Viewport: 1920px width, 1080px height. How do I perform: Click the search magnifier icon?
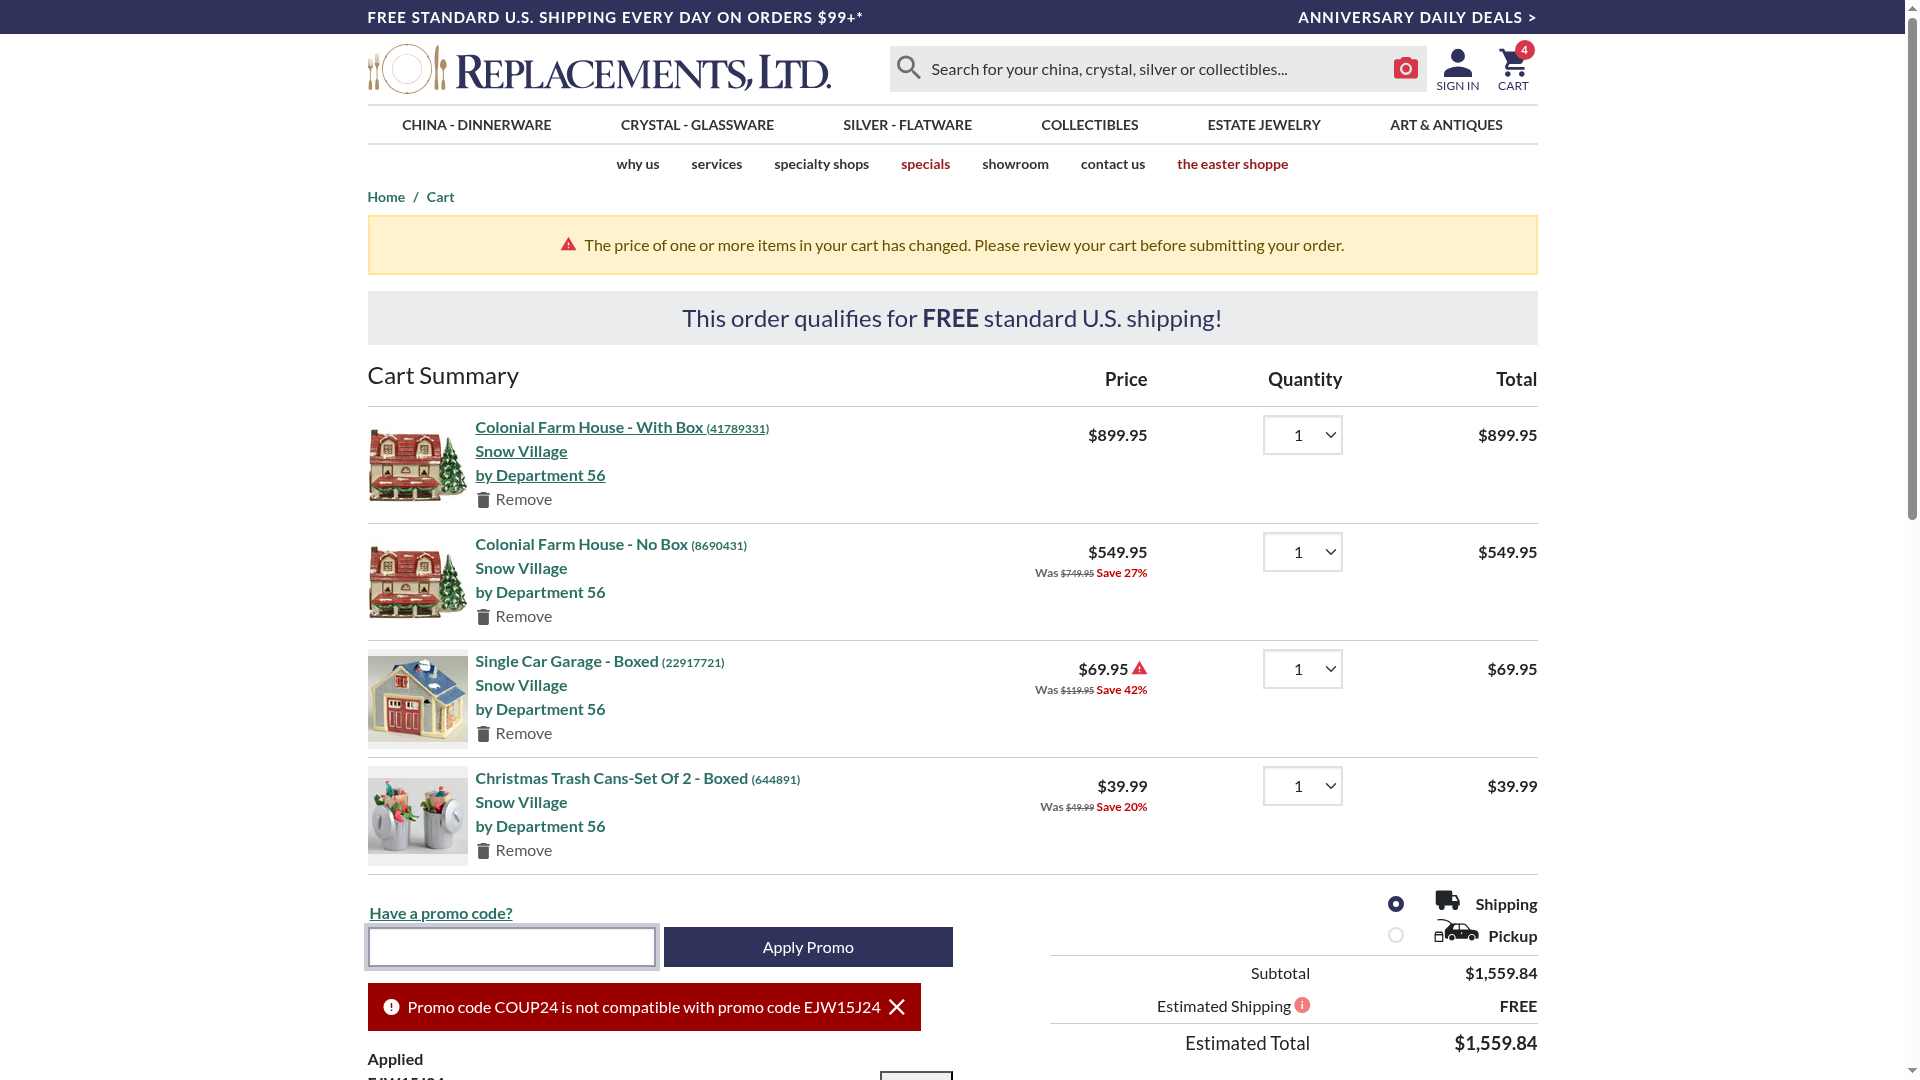click(908, 68)
